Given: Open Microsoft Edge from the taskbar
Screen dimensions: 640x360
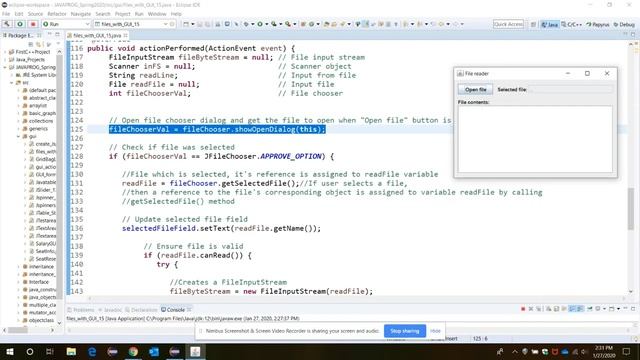Looking at the screenshot, I should 92,351.
